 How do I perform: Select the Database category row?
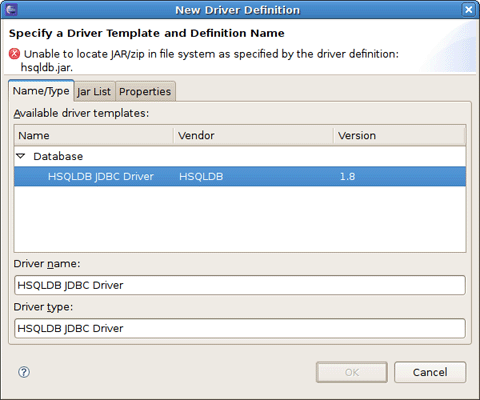pyautogui.click(x=240, y=156)
